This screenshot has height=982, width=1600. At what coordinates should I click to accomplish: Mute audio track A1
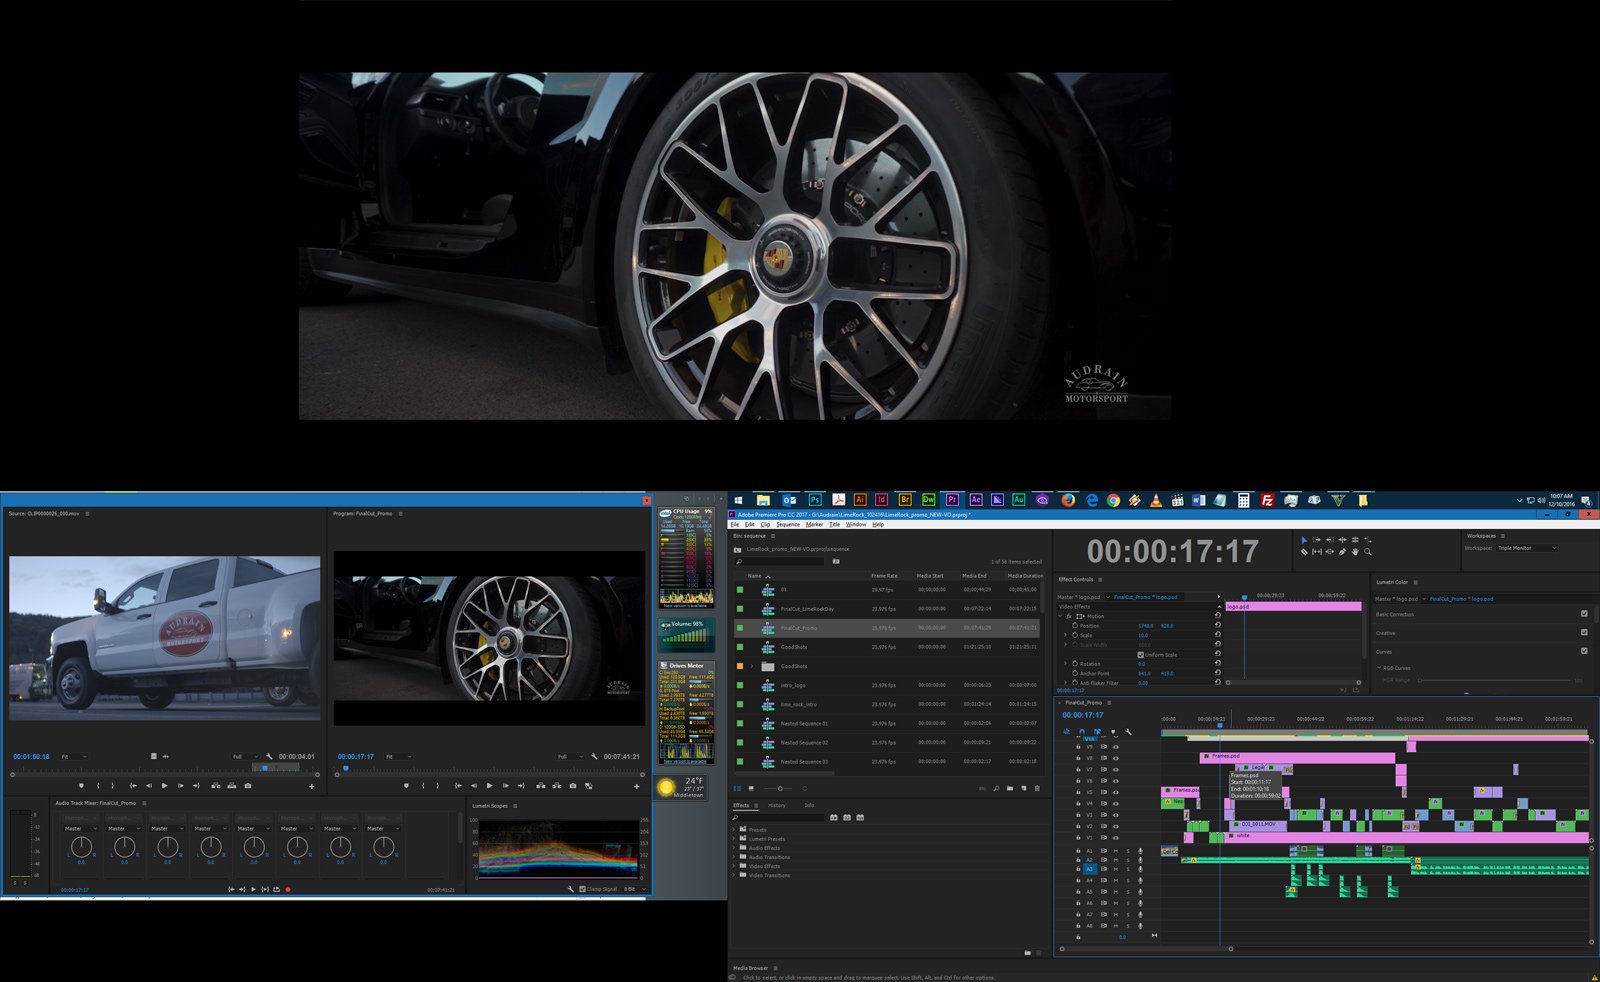click(1116, 851)
